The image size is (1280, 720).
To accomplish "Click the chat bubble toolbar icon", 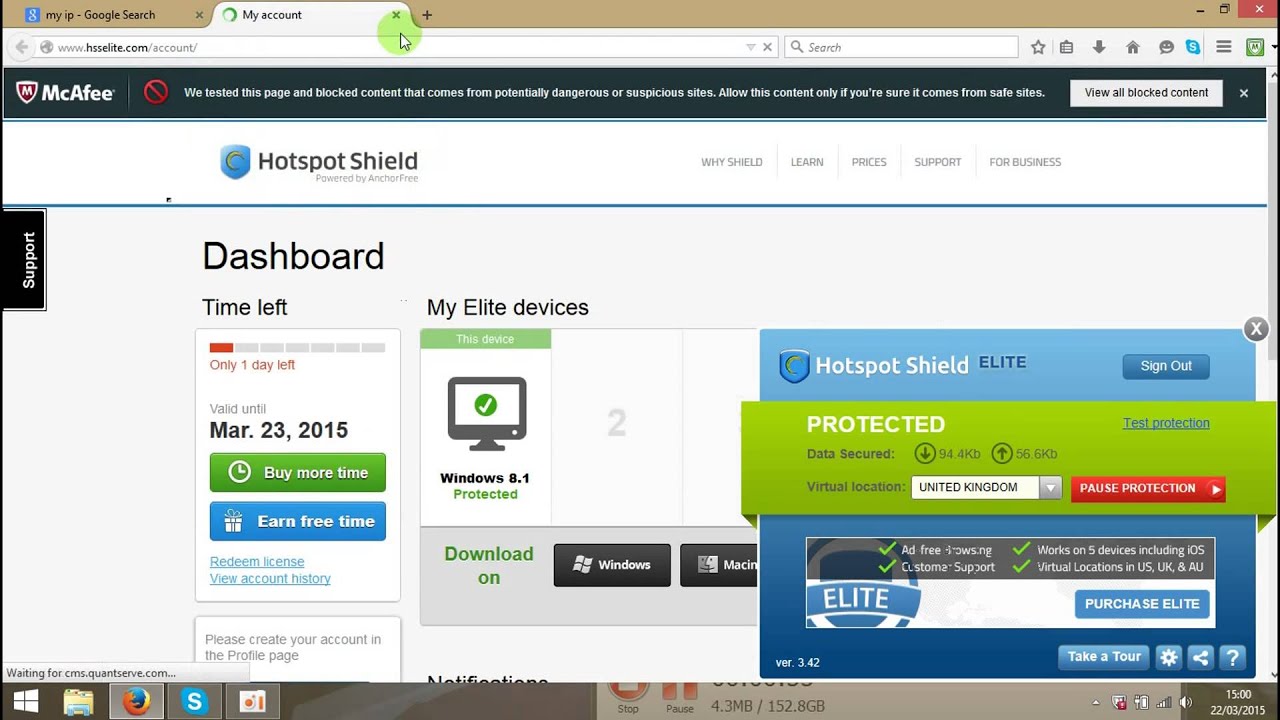I will 1166,47.
